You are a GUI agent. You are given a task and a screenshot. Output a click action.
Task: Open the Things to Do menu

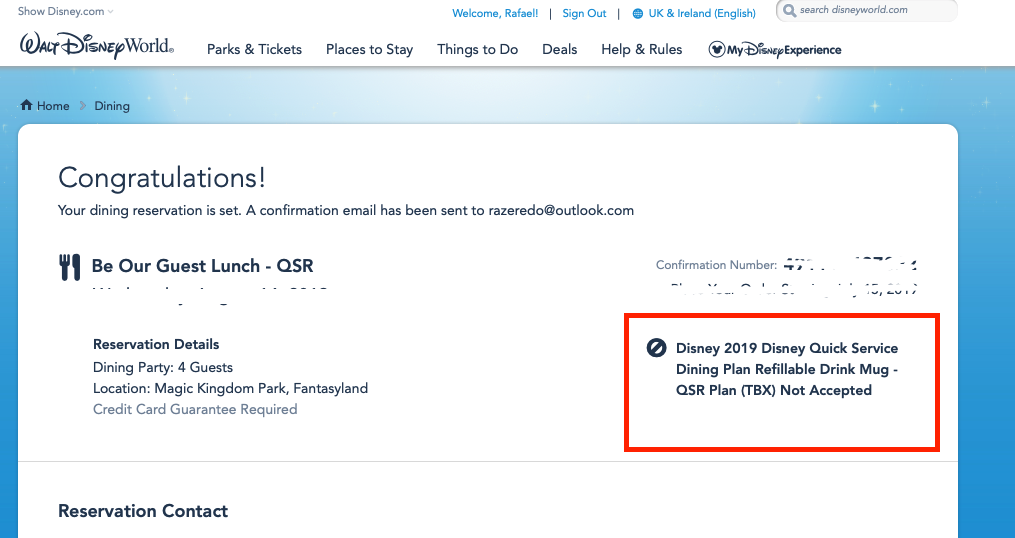point(477,49)
